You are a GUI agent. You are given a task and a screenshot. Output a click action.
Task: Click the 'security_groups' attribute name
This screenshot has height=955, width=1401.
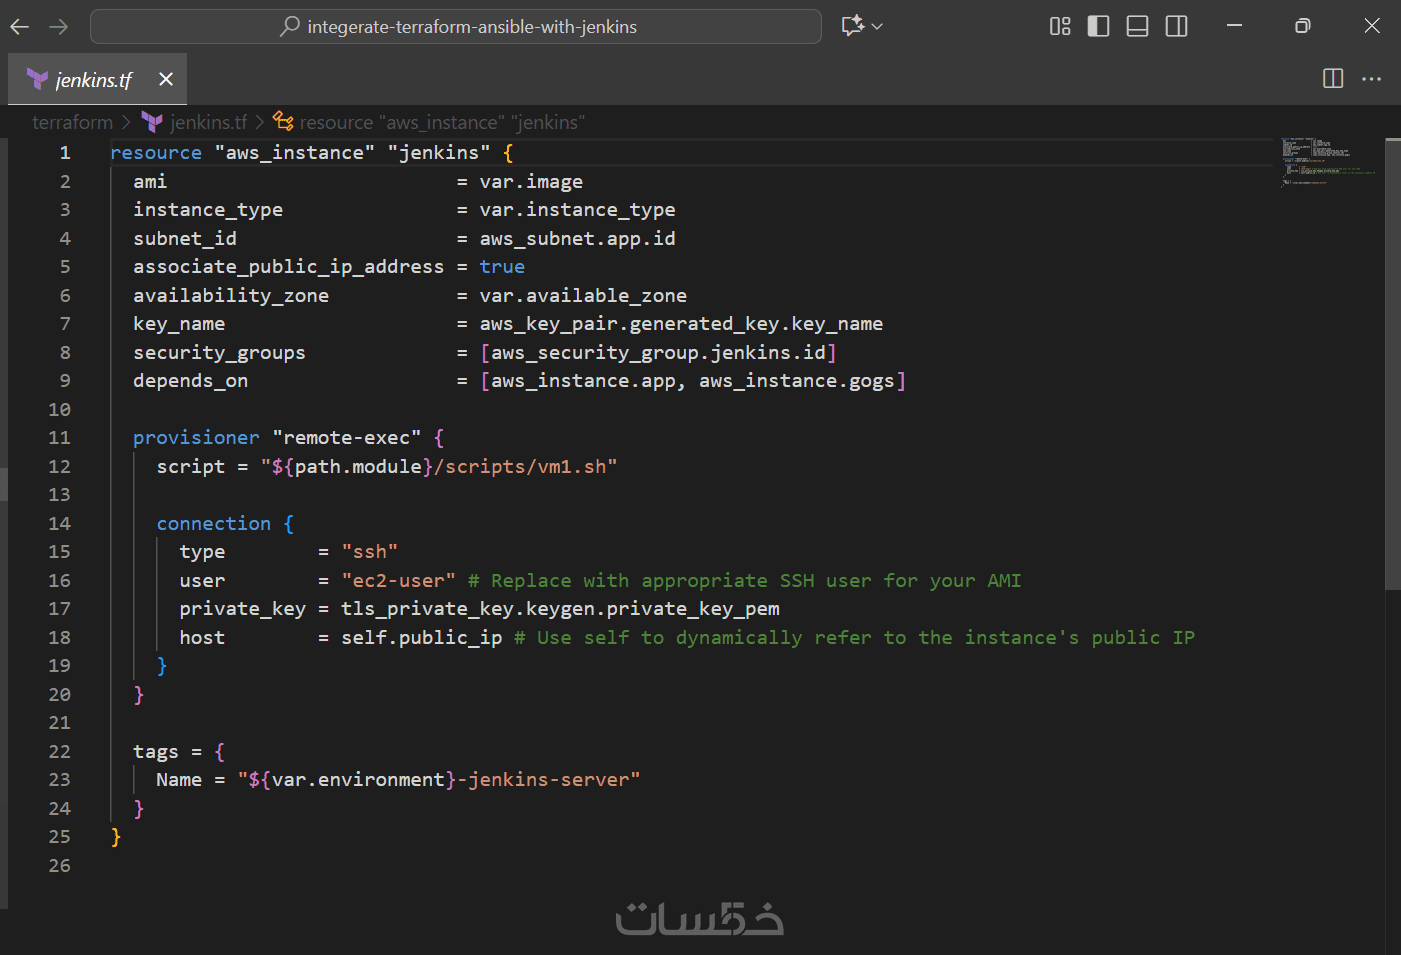coord(220,353)
